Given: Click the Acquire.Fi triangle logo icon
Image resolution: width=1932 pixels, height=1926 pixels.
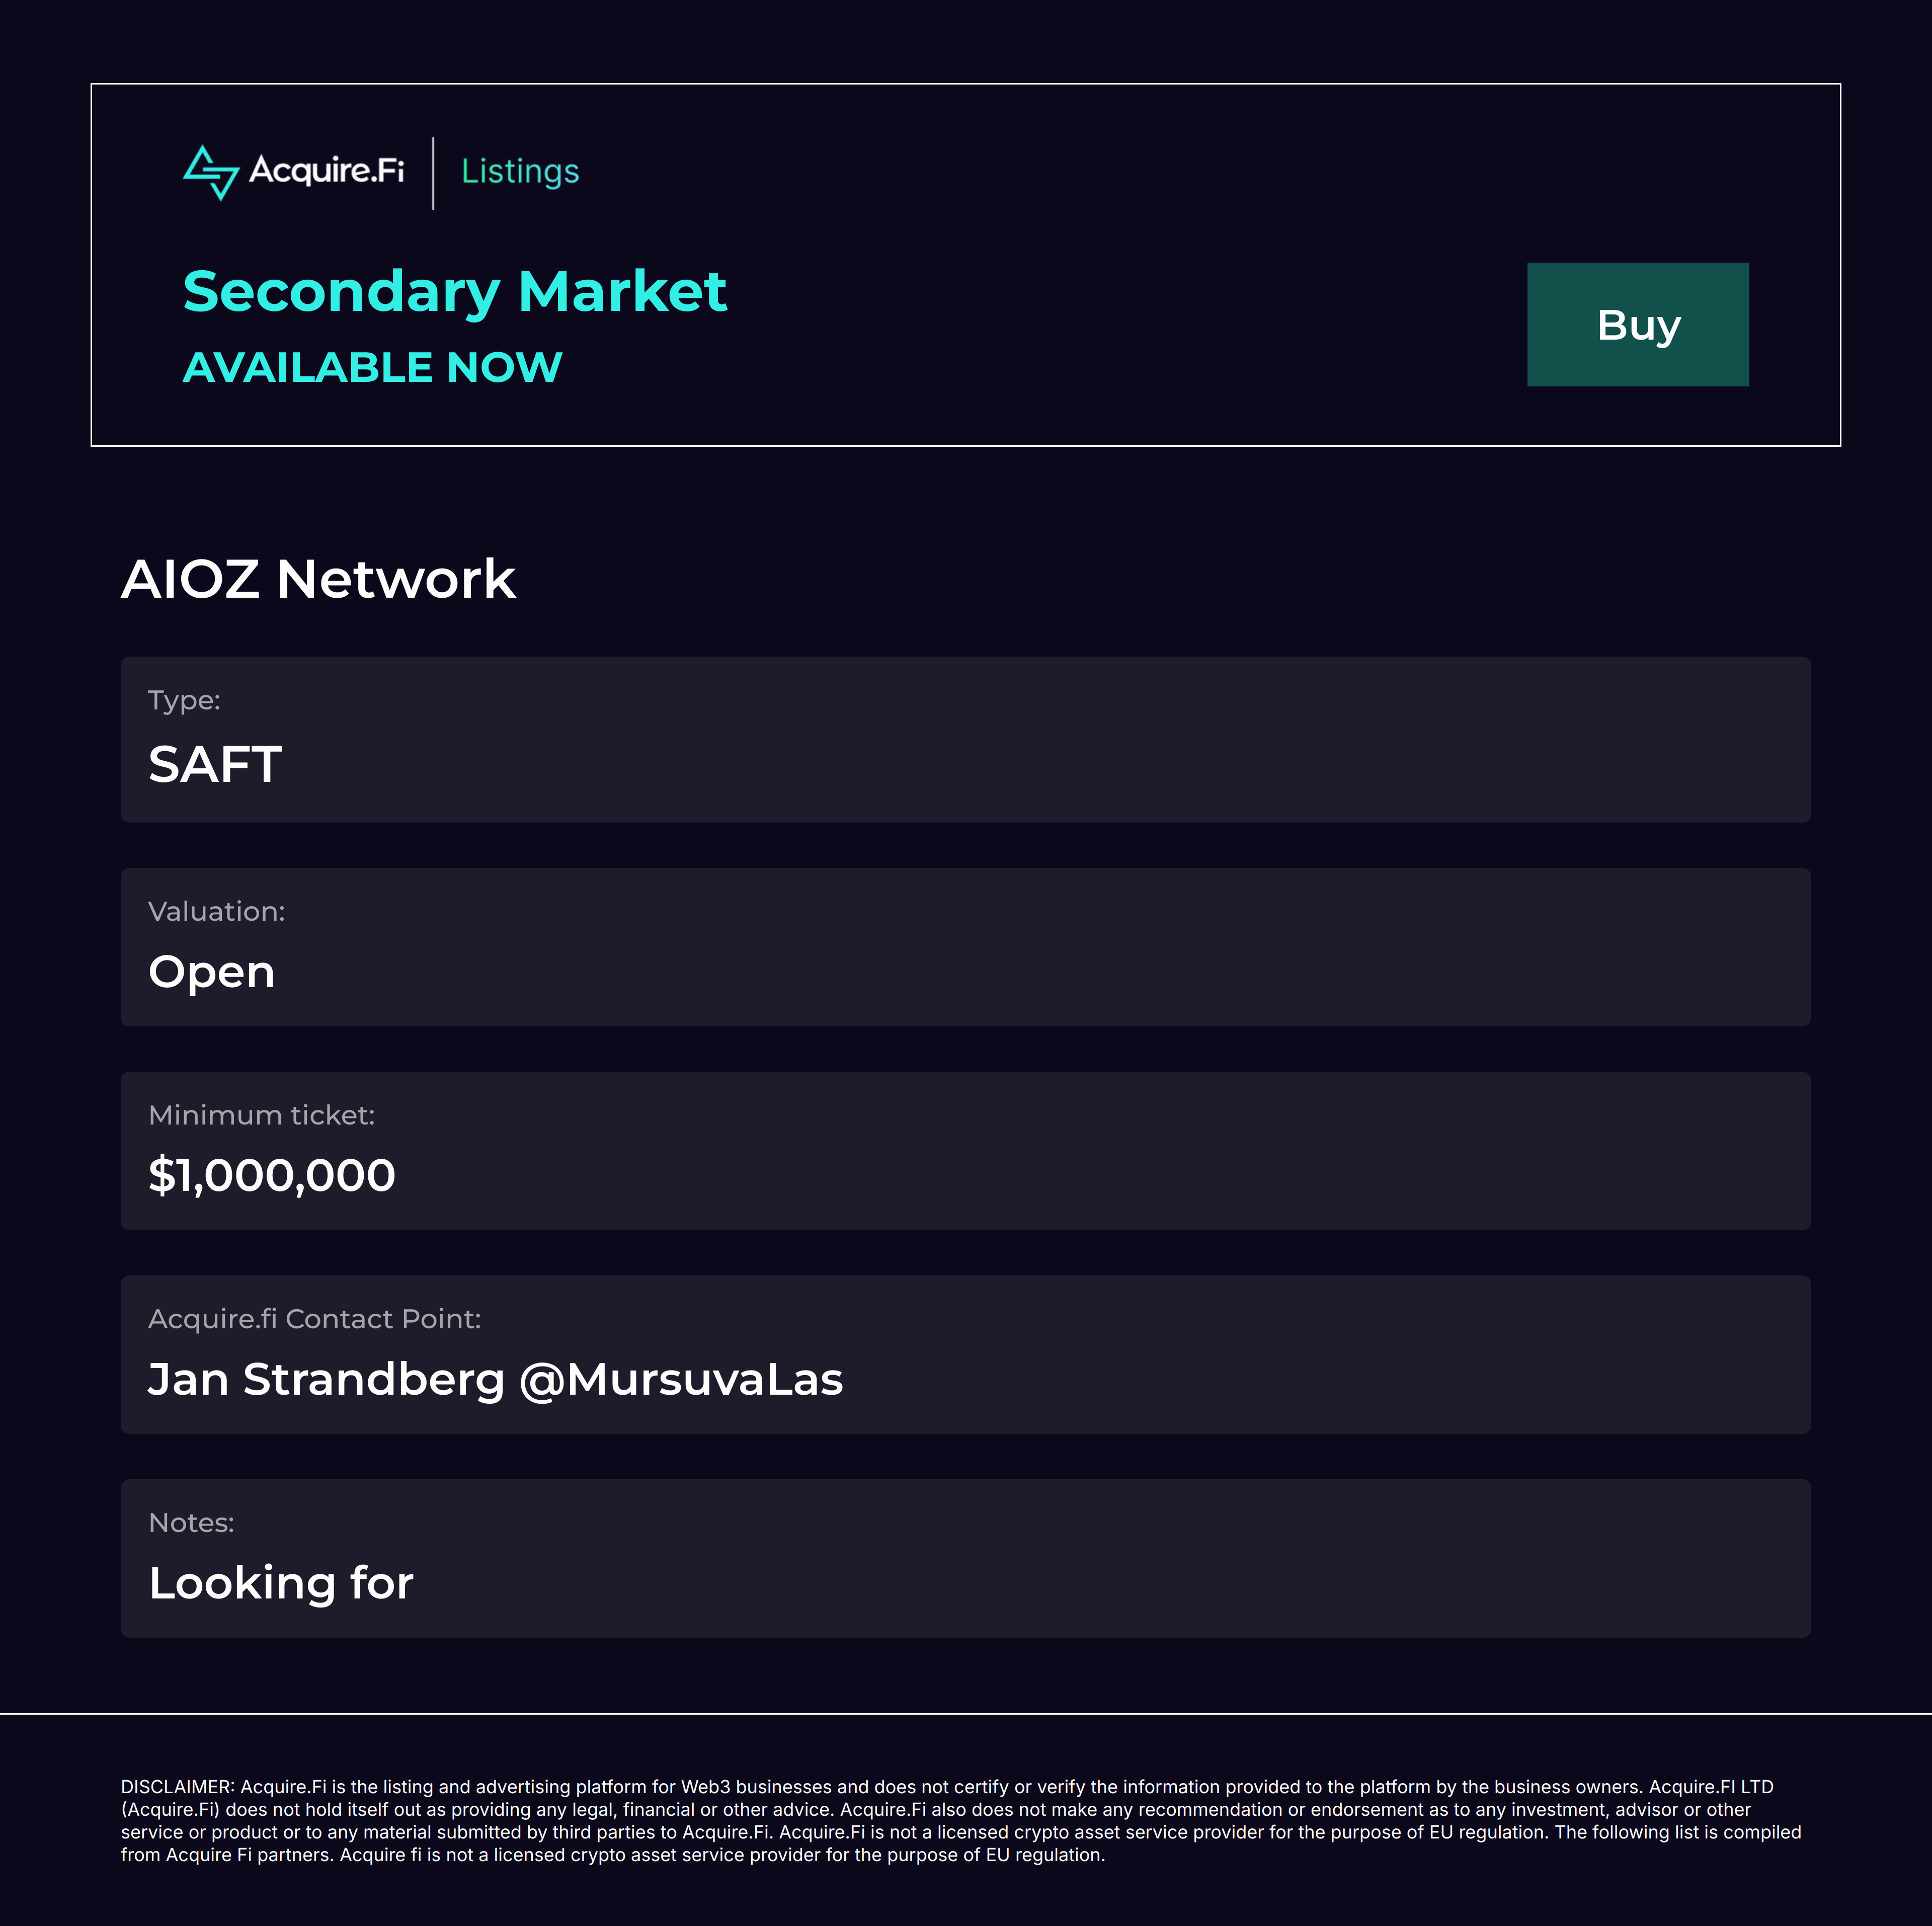Looking at the screenshot, I should [211, 172].
